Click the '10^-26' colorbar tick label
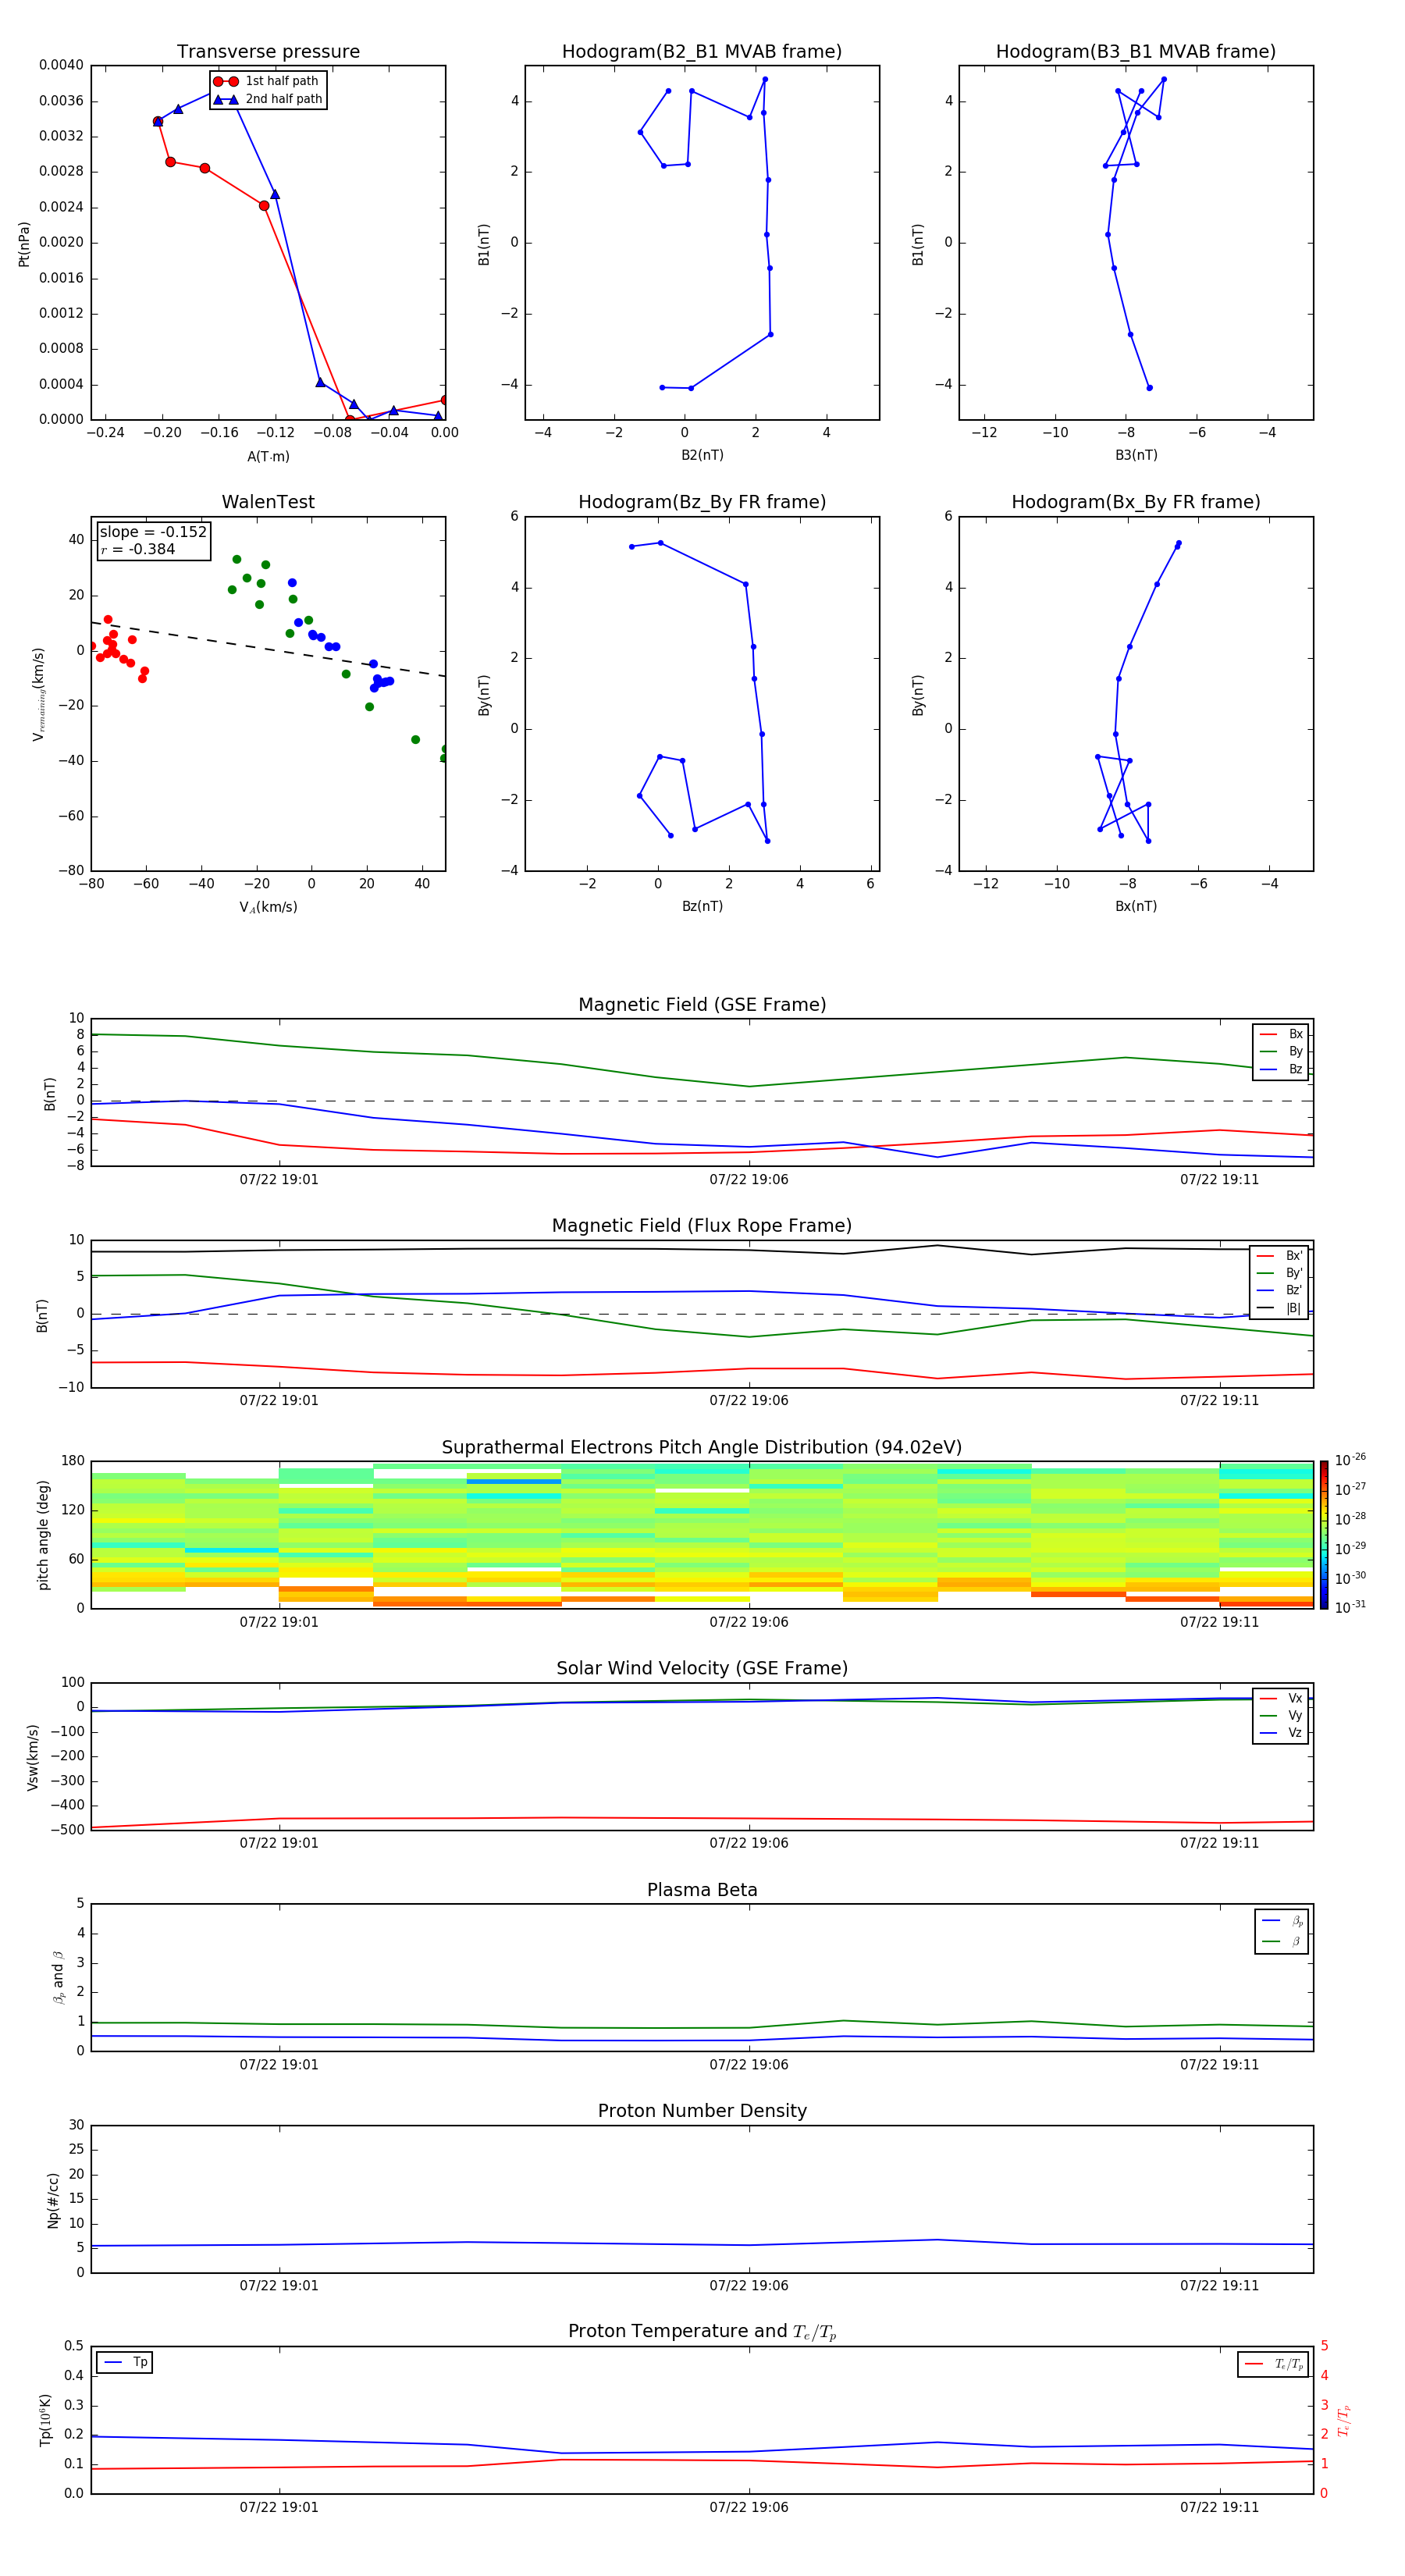Image resolution: width=1405 pixels, height=2576 pixels. coord(1350,1460)
